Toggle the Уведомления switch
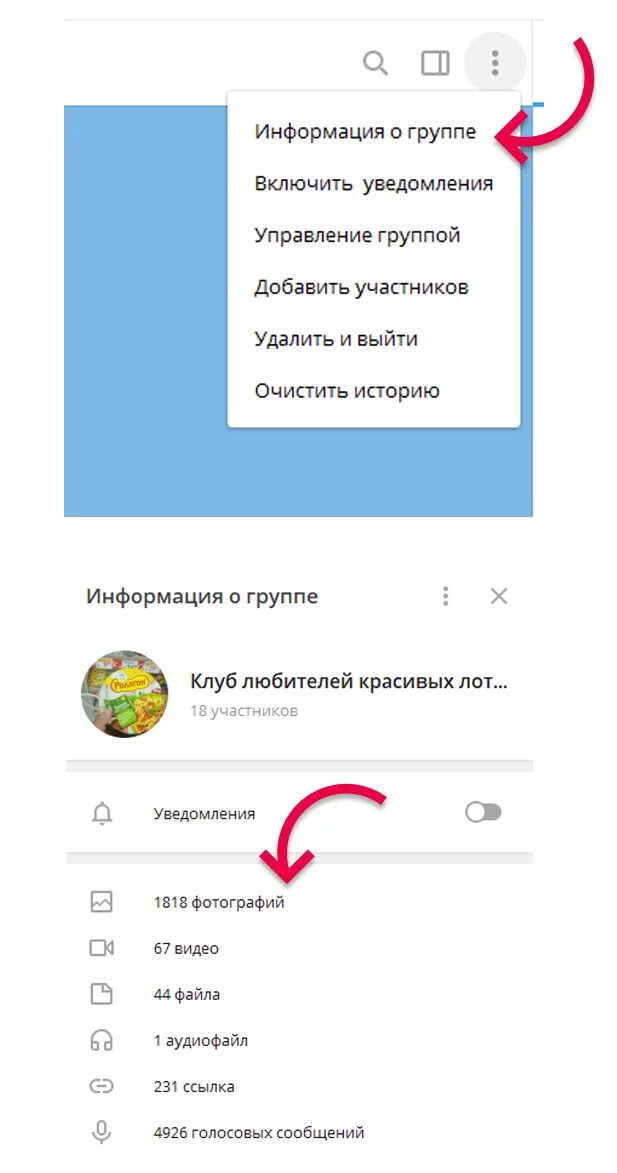The height and width of the screenshot is (1173, 617). [x=483, y=812]
